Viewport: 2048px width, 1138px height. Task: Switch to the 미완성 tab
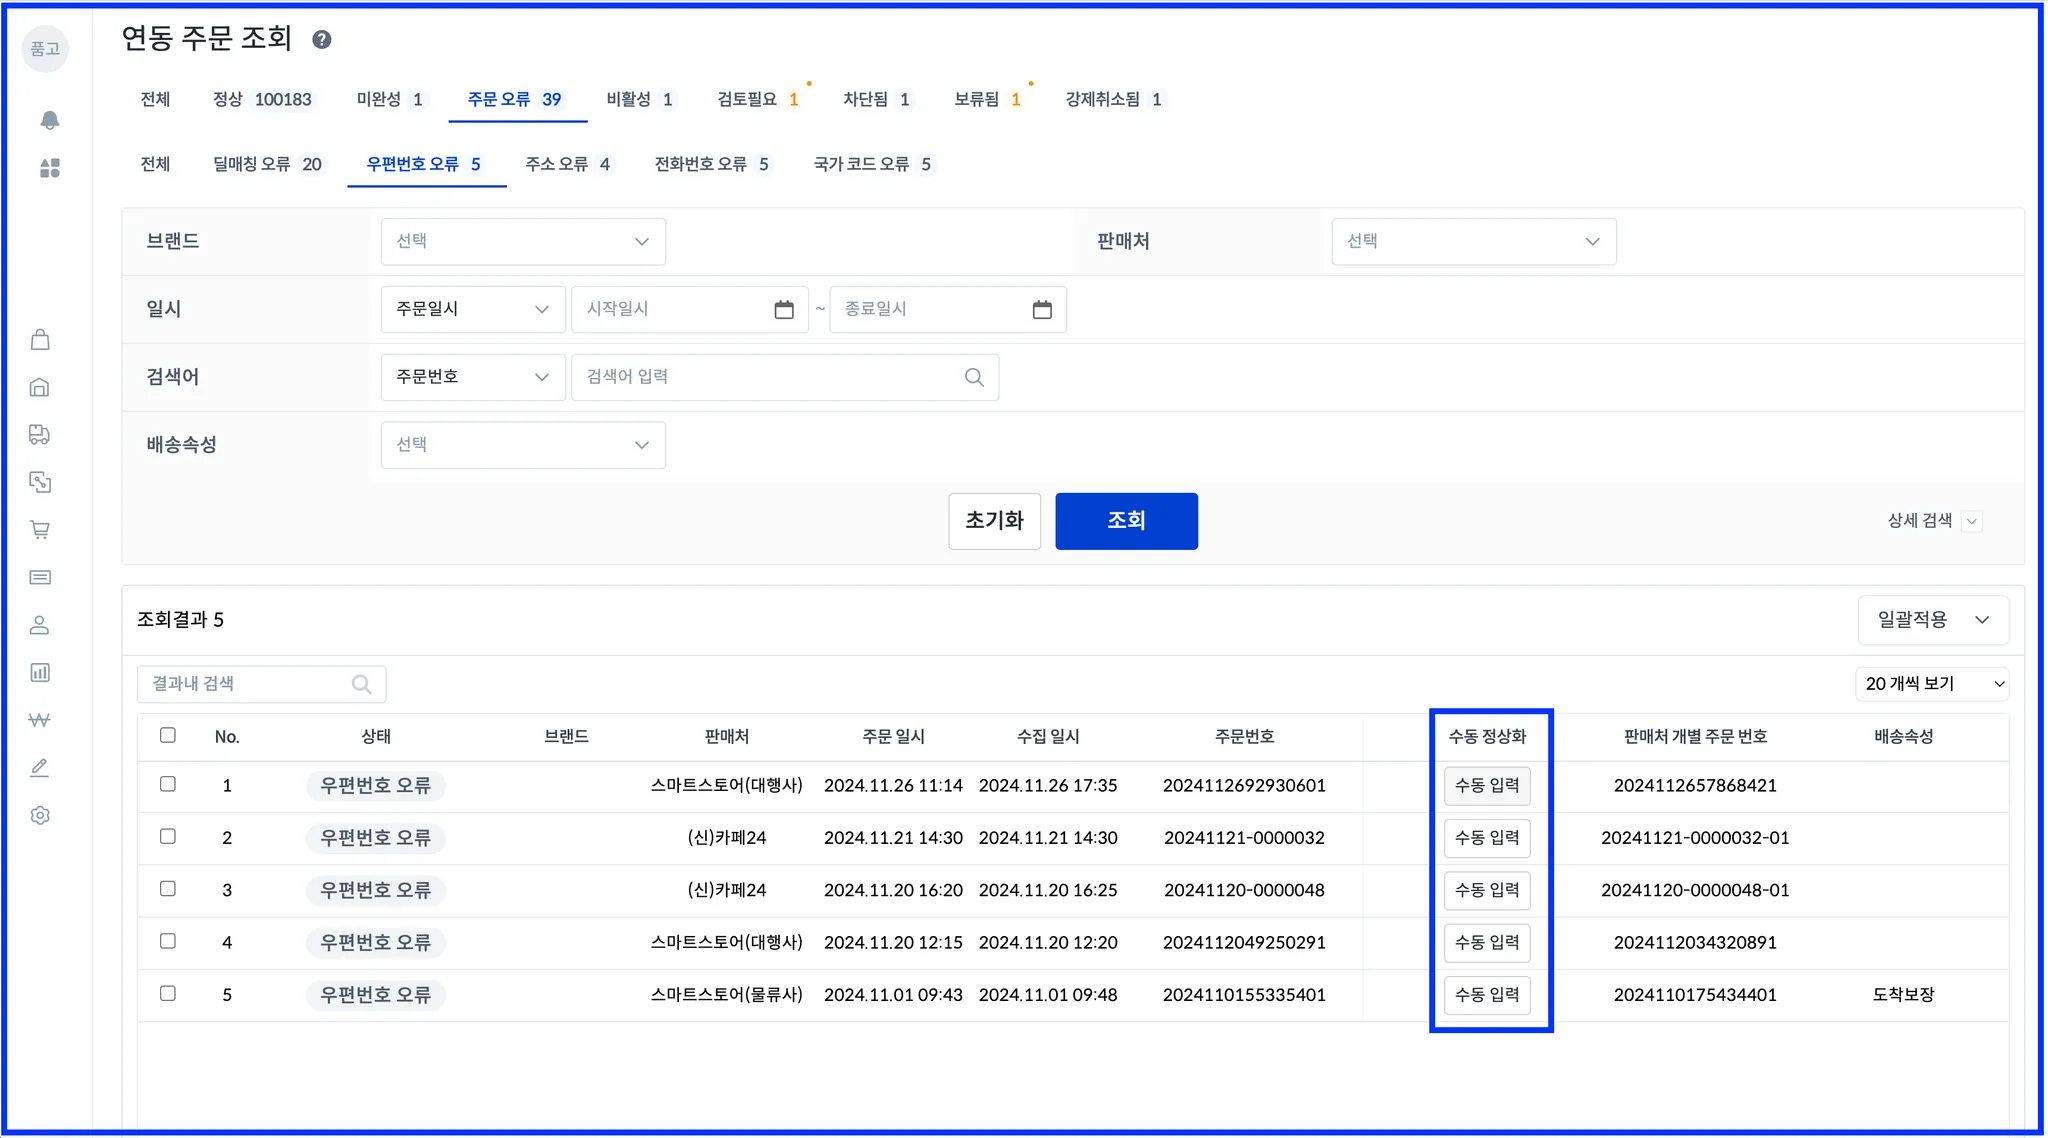389,100
